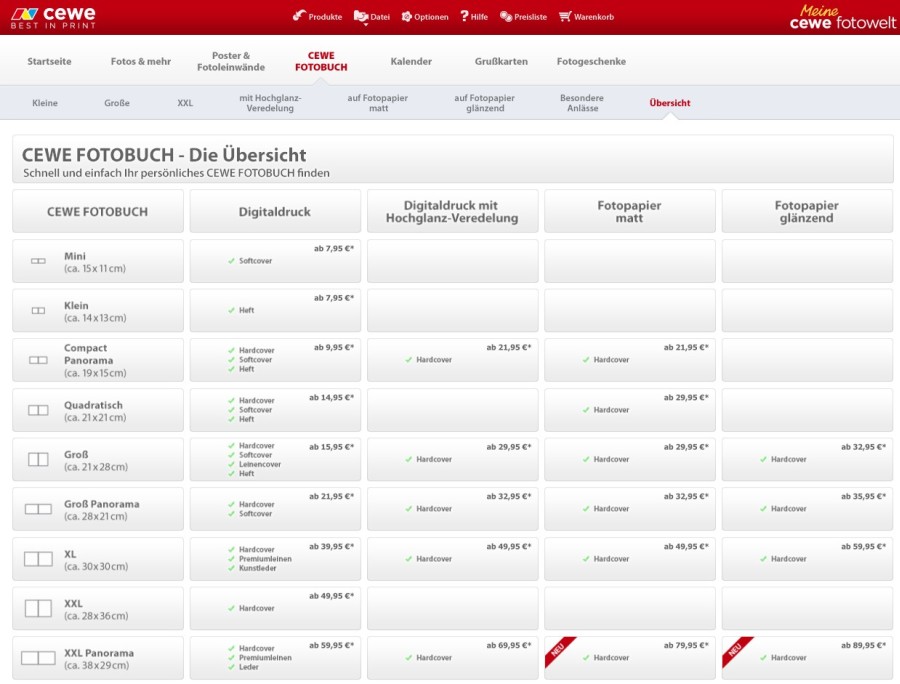This screenshot has height=684, width=900.
Task: Open the Kalender navigation tab
Action: point(411,61)
